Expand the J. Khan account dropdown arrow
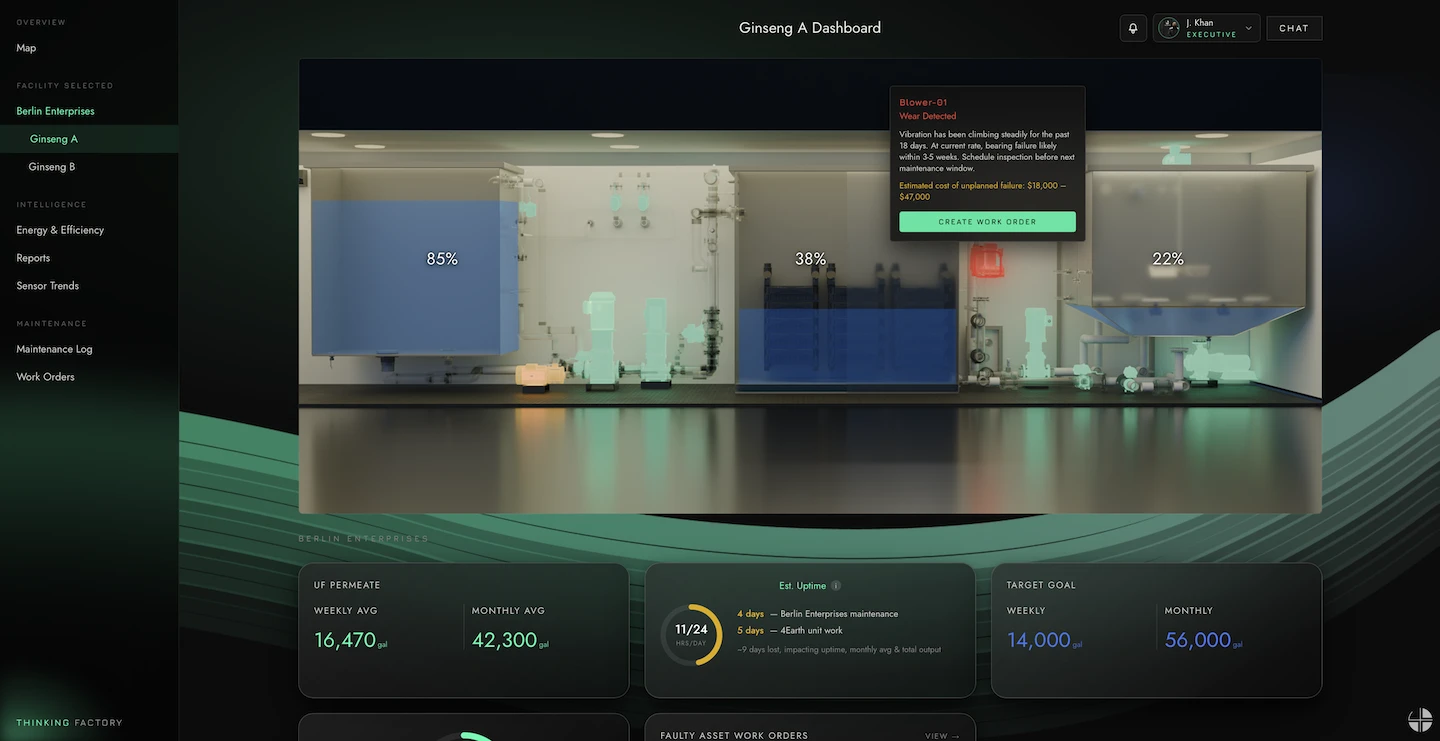 1248,28
